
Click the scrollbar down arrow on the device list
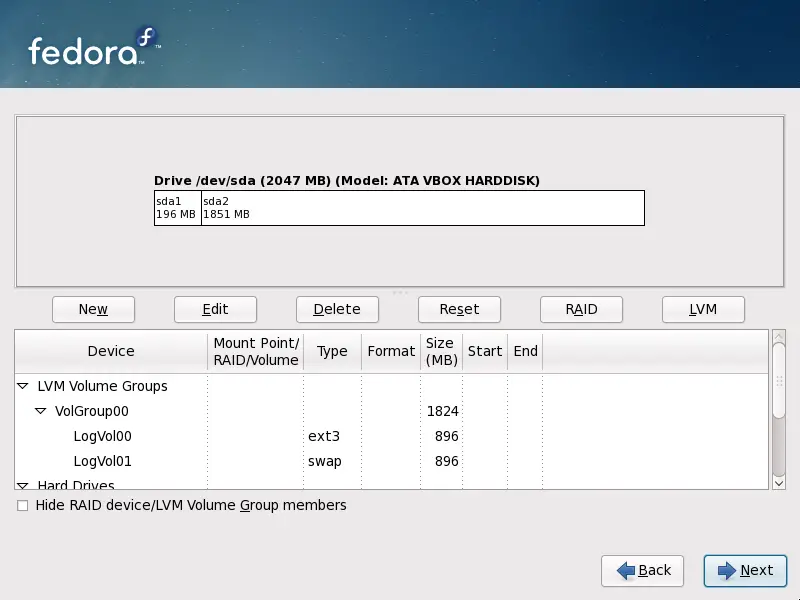[x=779, y=483]
